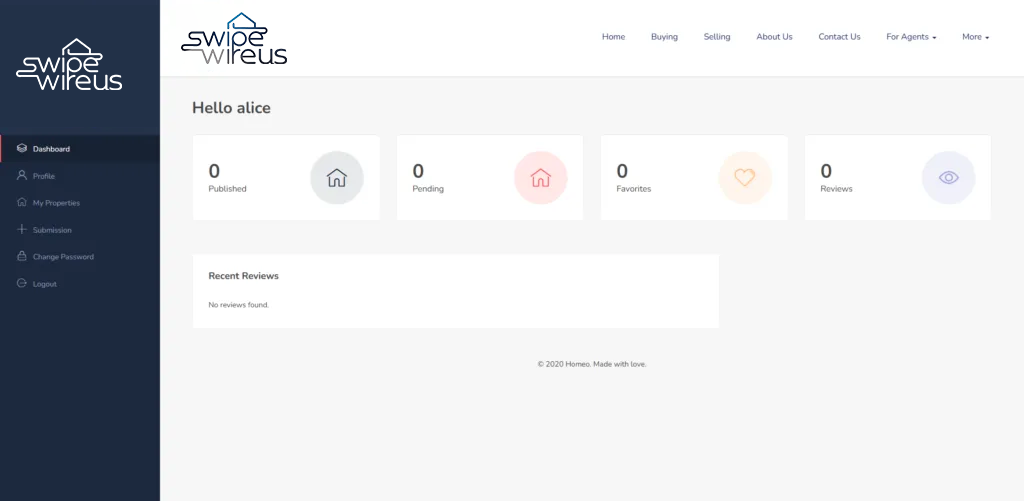Click the heart icon on Favorites card
This screenshot has height=501, width=1024.
[745, 178]
